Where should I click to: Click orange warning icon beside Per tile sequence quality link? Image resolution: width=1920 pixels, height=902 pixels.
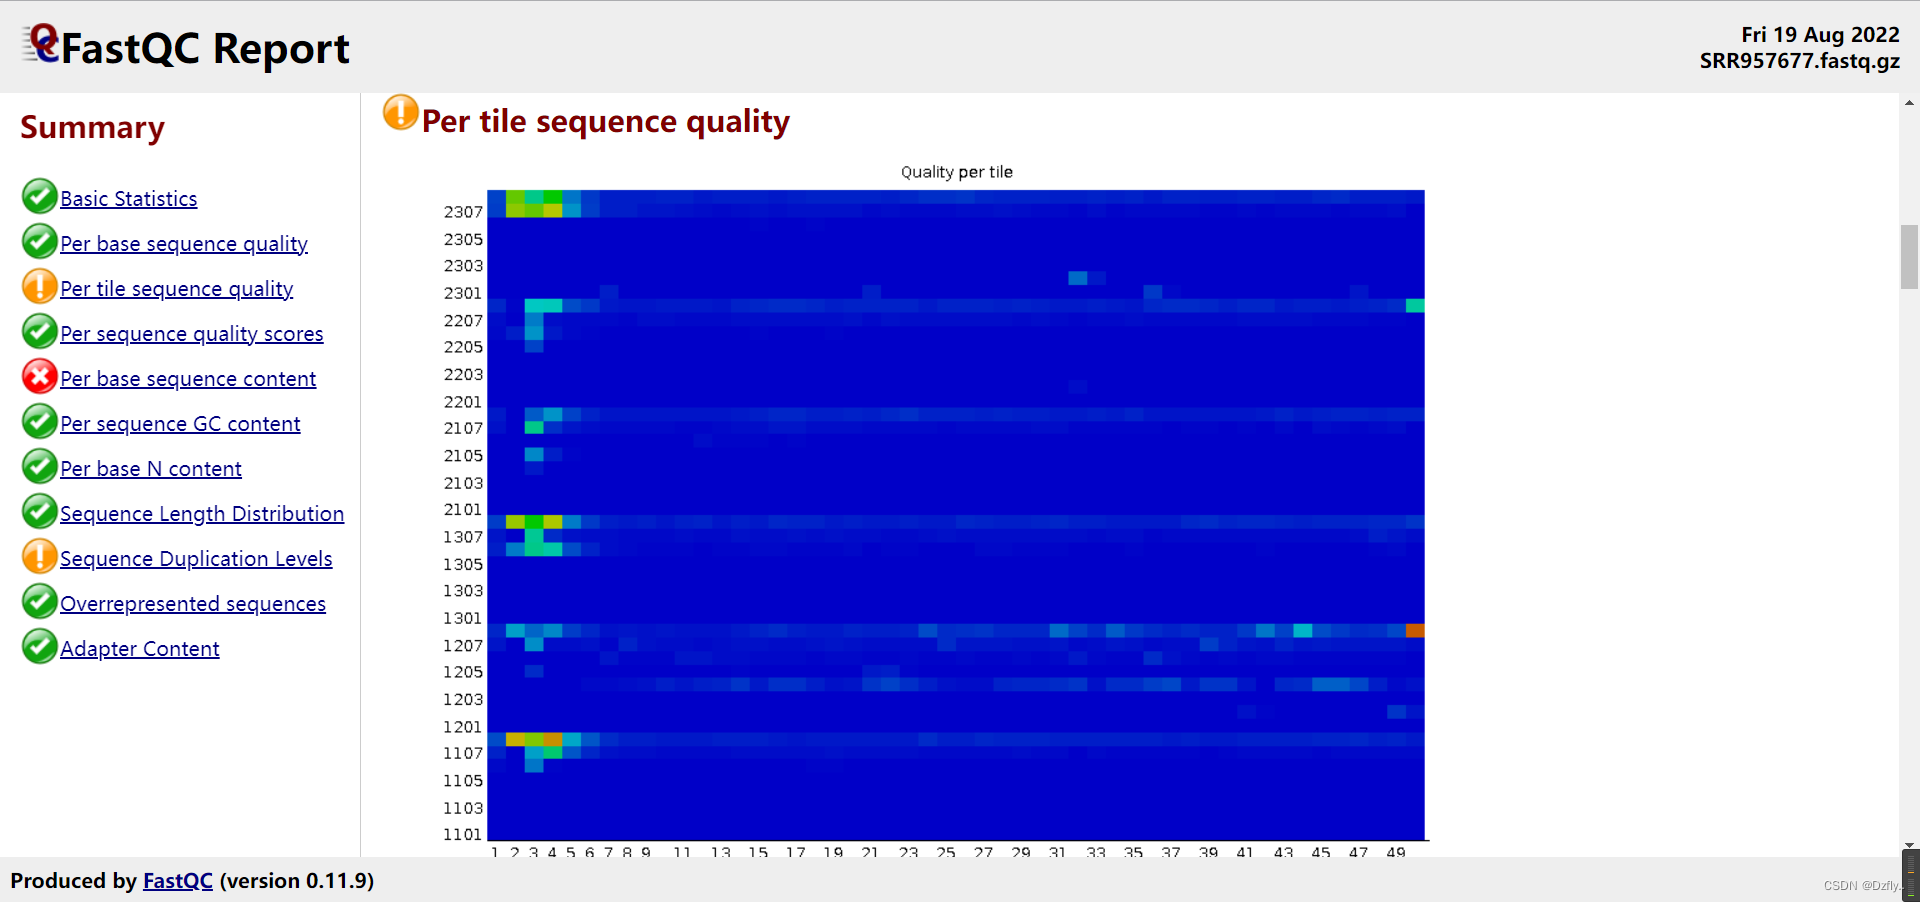point(39,287)
